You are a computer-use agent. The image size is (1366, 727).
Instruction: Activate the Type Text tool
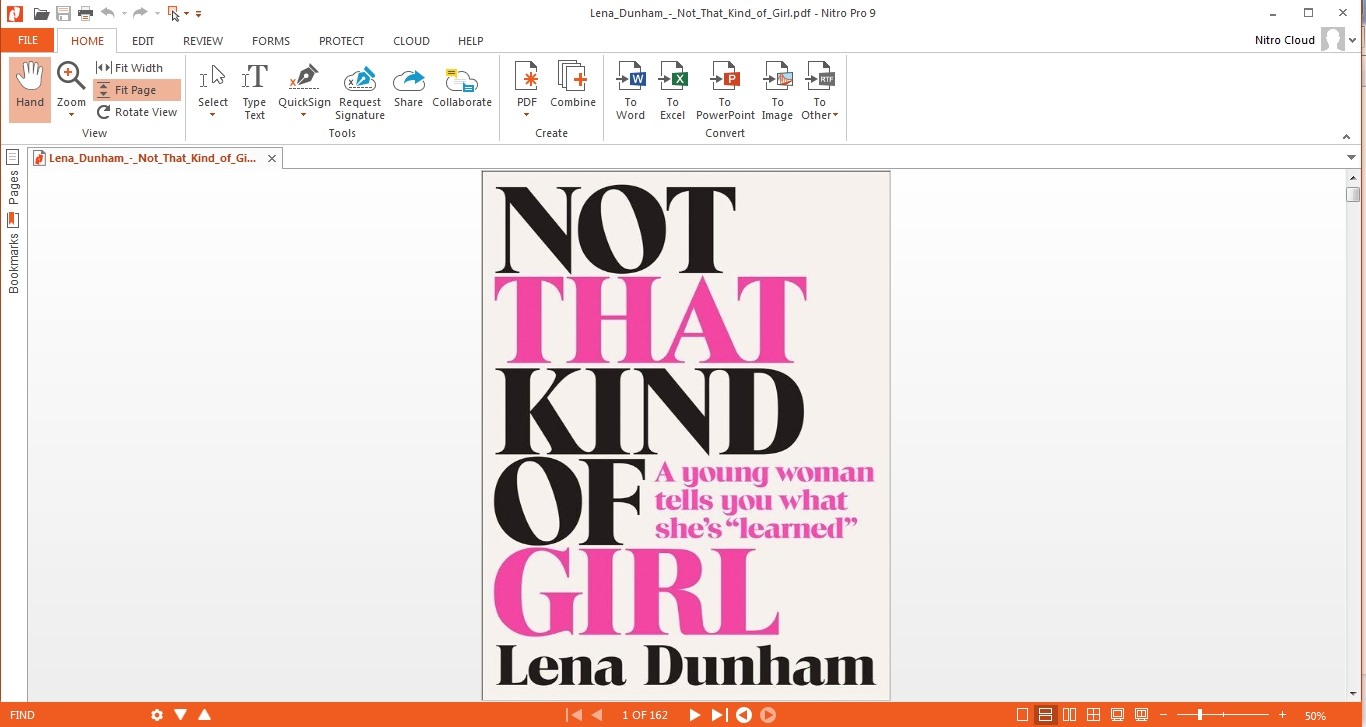(255, 90)
